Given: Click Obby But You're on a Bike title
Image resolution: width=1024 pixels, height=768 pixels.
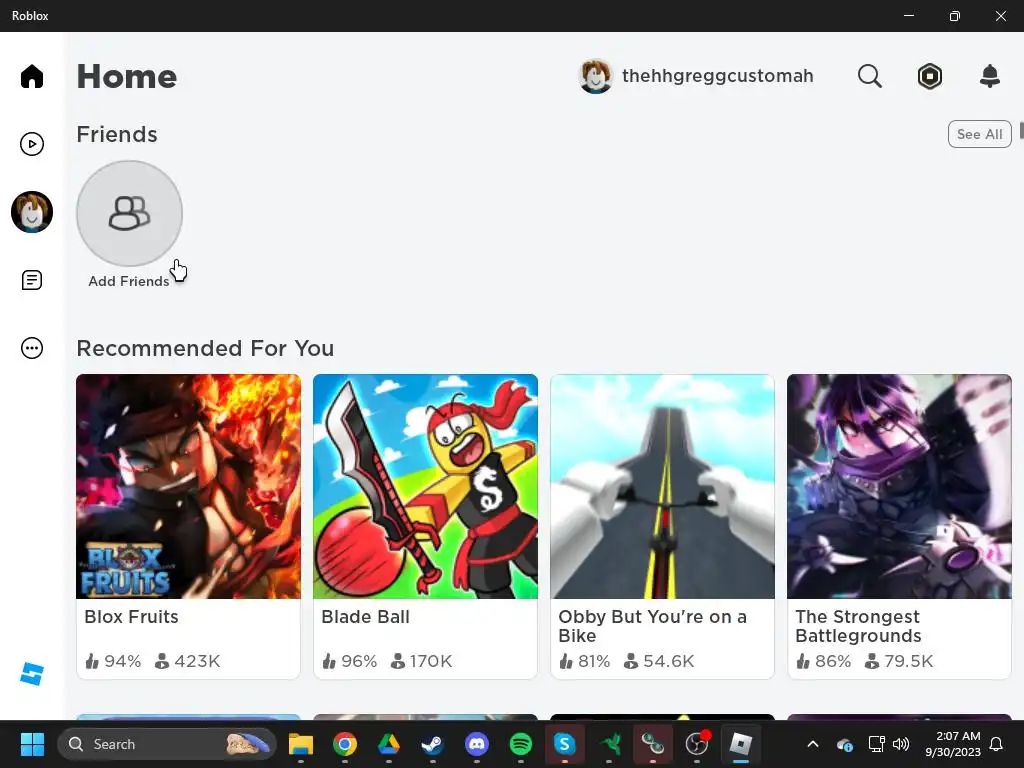Looking at the screenshot, I should [652, 626].
